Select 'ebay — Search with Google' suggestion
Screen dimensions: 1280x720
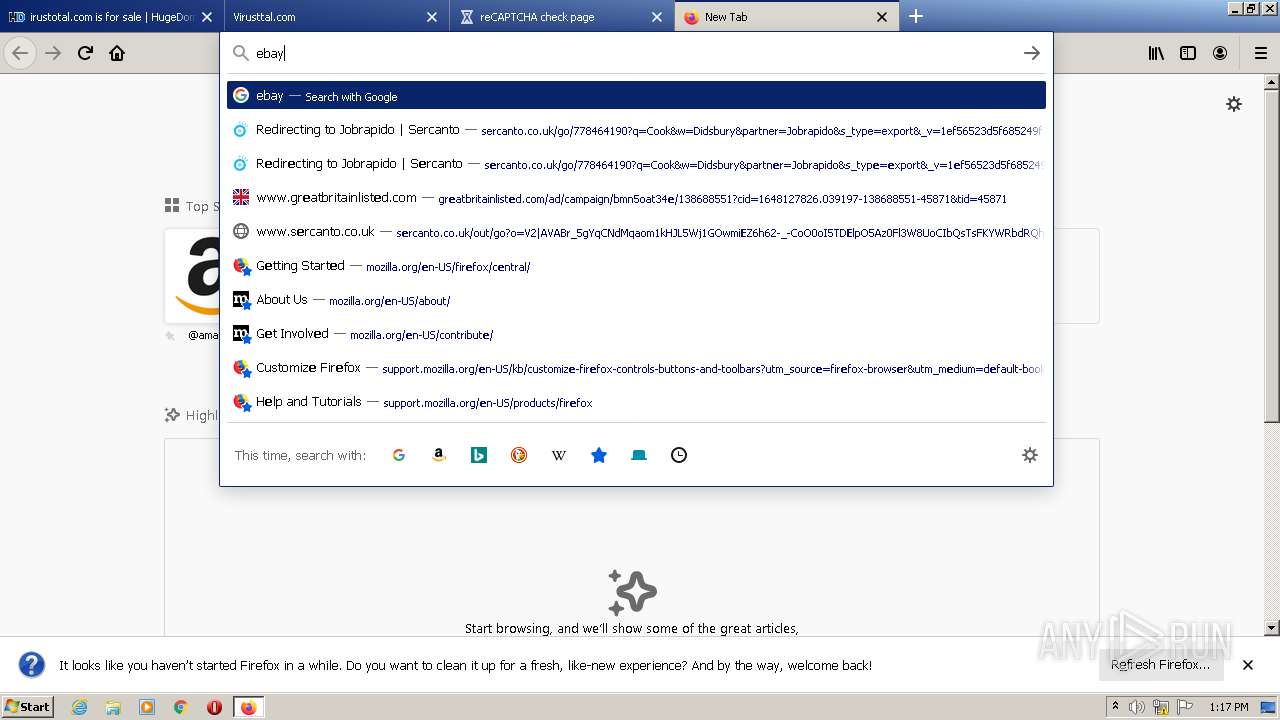click(636, 95)
